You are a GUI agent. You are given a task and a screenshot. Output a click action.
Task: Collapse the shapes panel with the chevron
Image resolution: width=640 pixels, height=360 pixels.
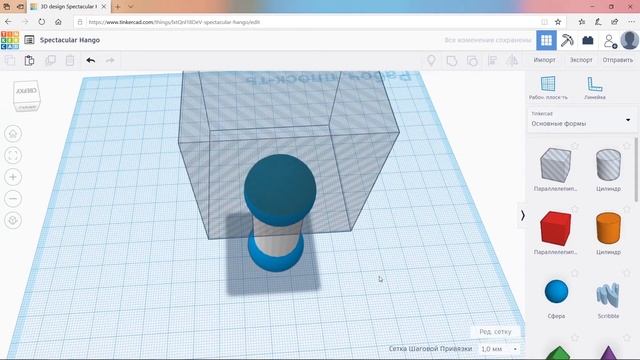522,215
